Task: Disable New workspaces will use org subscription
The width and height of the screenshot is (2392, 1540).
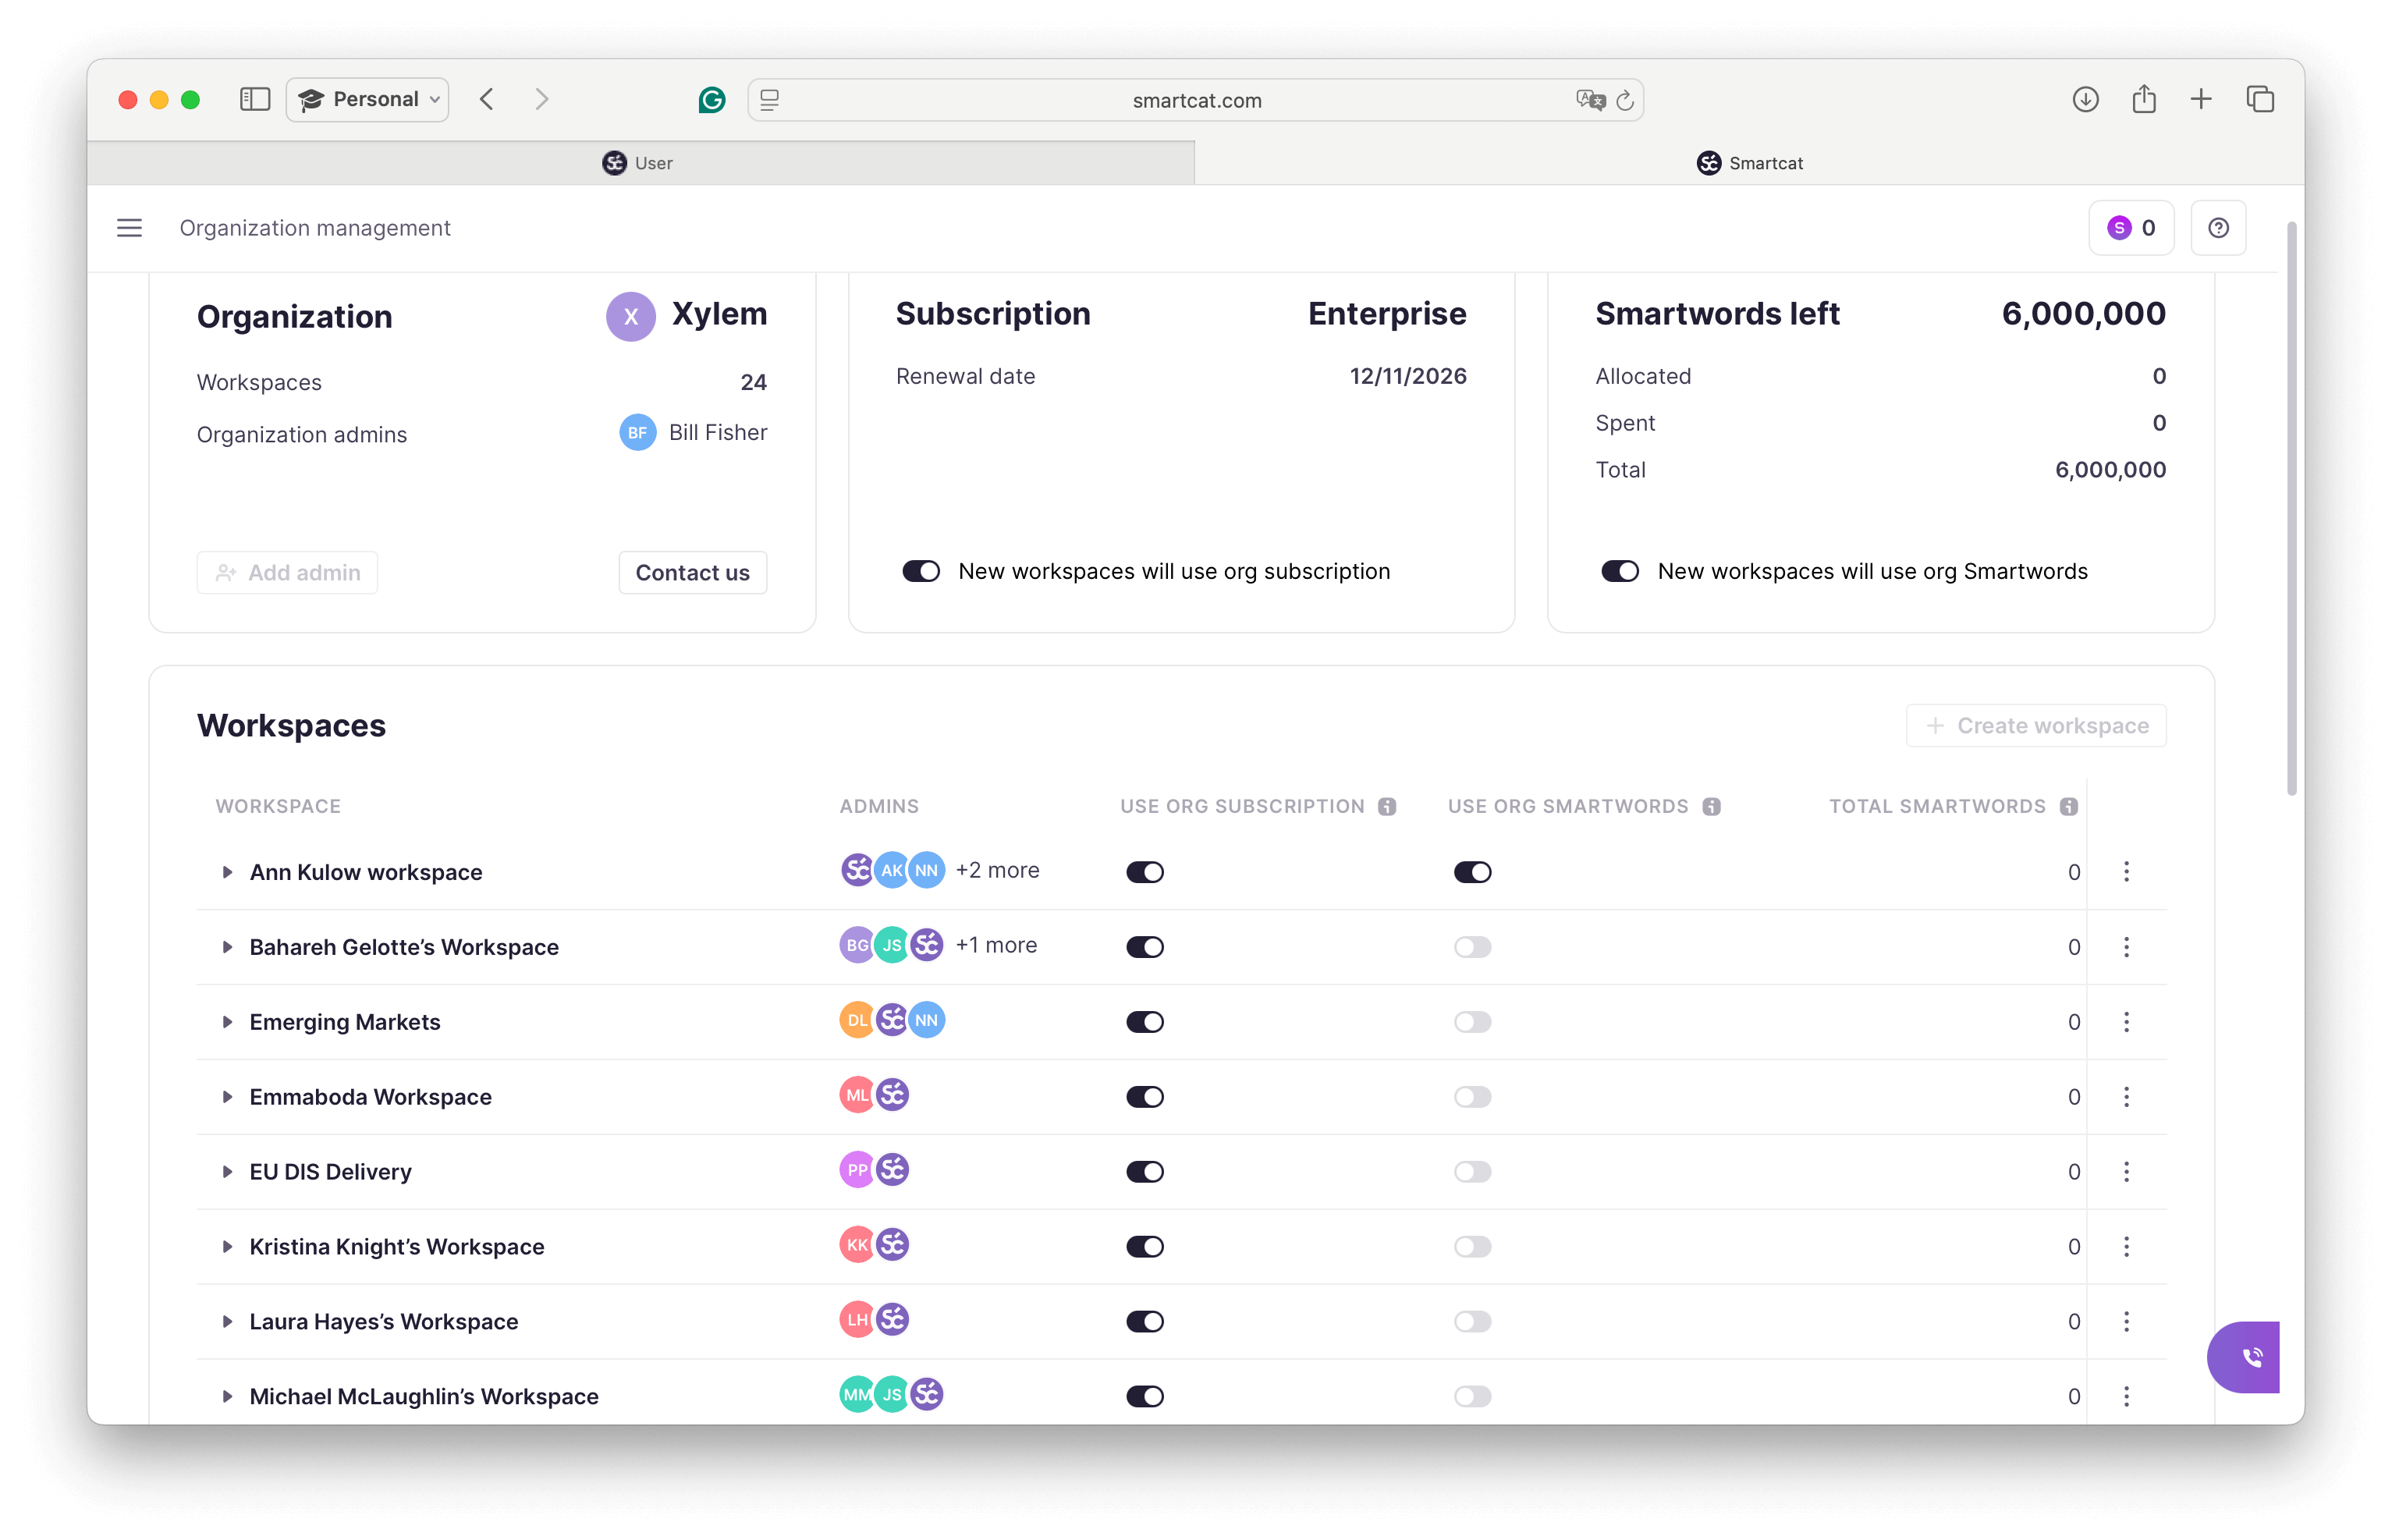Action: (x=920, y=570)
